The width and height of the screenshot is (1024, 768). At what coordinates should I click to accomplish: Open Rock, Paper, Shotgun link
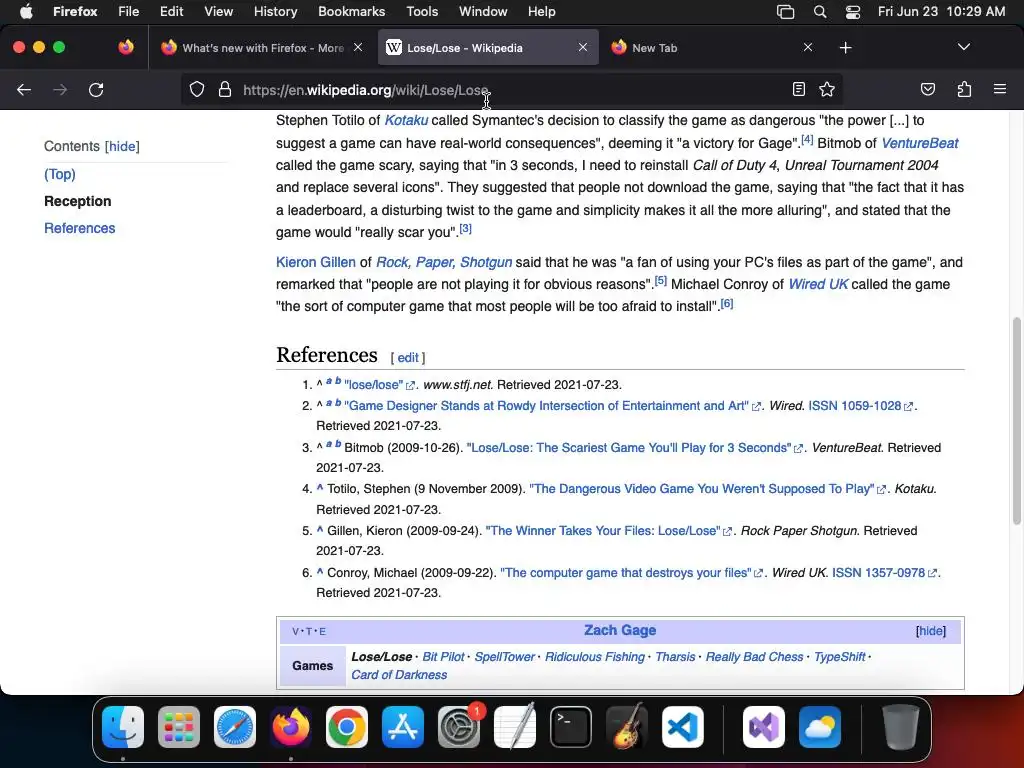click(x=444, y=262)
